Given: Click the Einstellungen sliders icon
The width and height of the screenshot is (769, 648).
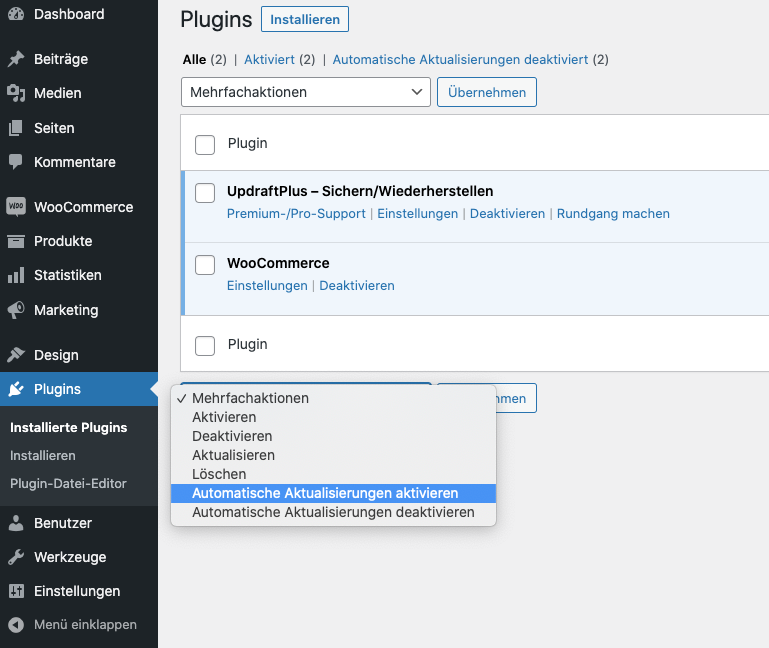Looking at the screenshot, I should coord(16,591).
